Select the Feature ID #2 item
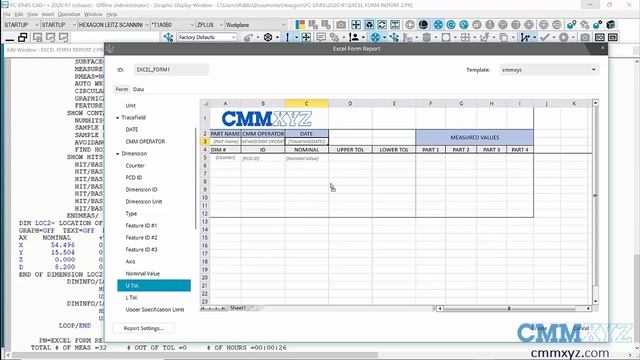640x360 pixels. (141, 238)
